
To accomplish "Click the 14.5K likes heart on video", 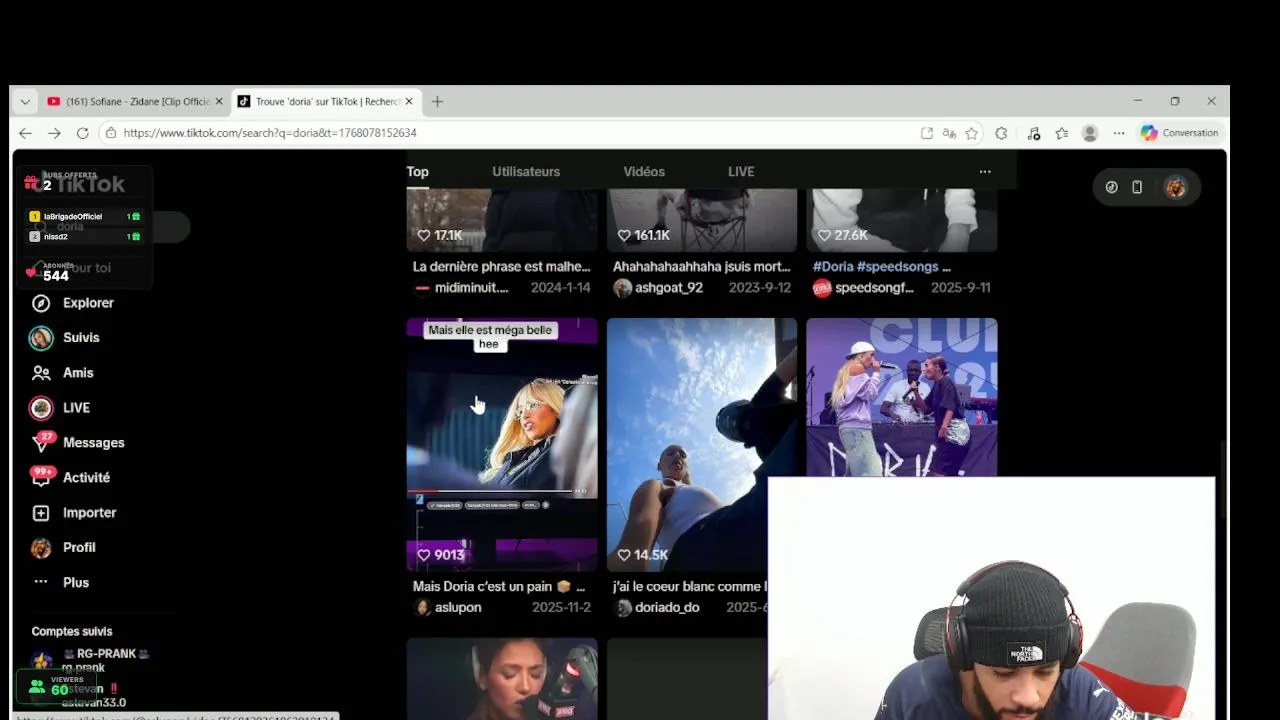I will [x=623, y=555].
